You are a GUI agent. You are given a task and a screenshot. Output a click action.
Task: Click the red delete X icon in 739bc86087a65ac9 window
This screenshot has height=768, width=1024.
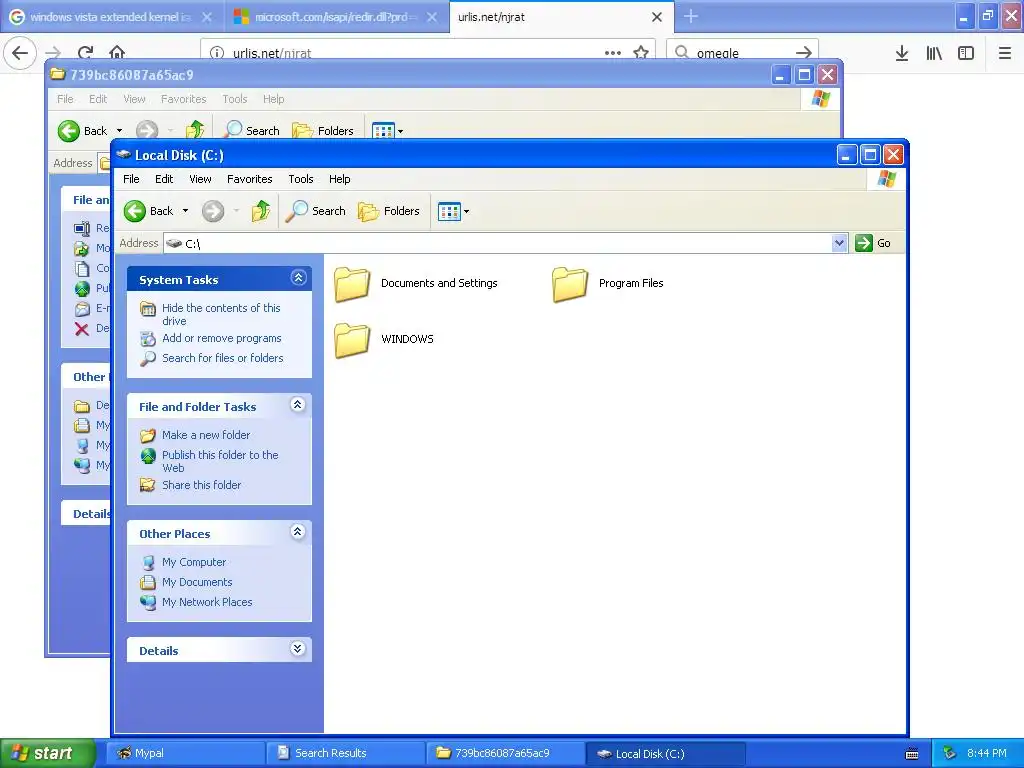pyautogui.click(x=82, y=328)
